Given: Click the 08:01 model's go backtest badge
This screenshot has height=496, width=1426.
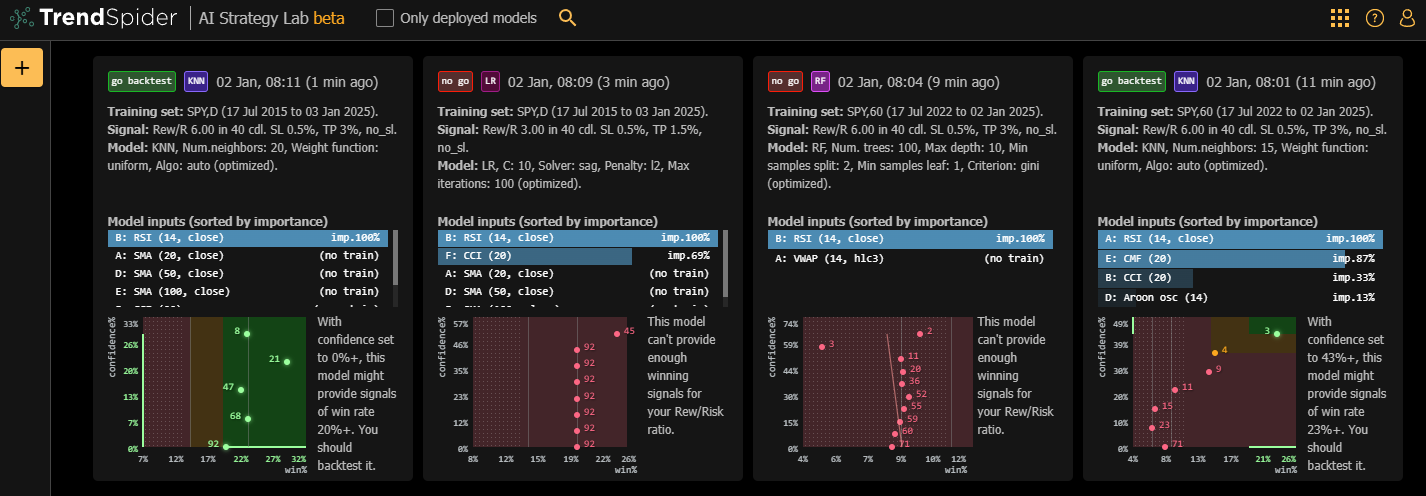Looking at the screenshot, I should 1132,81.
